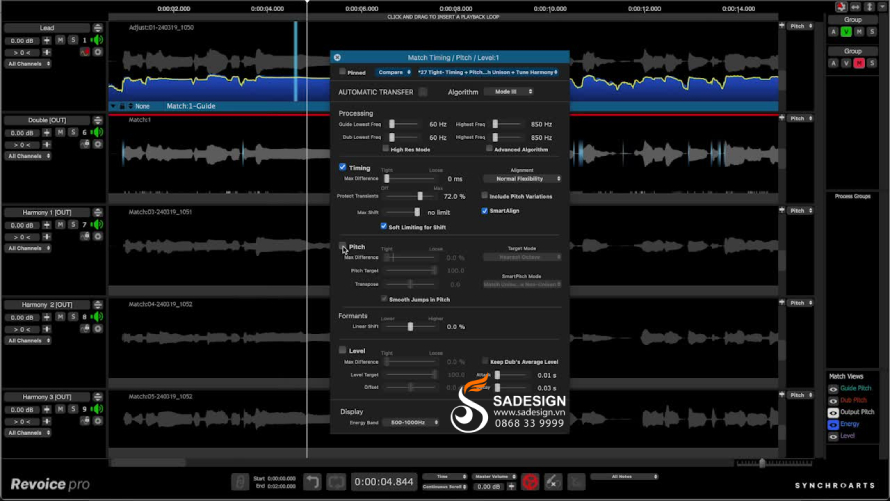Open the All Notes dropdown
Screen dimensions: 890x501
coord(624,477)
